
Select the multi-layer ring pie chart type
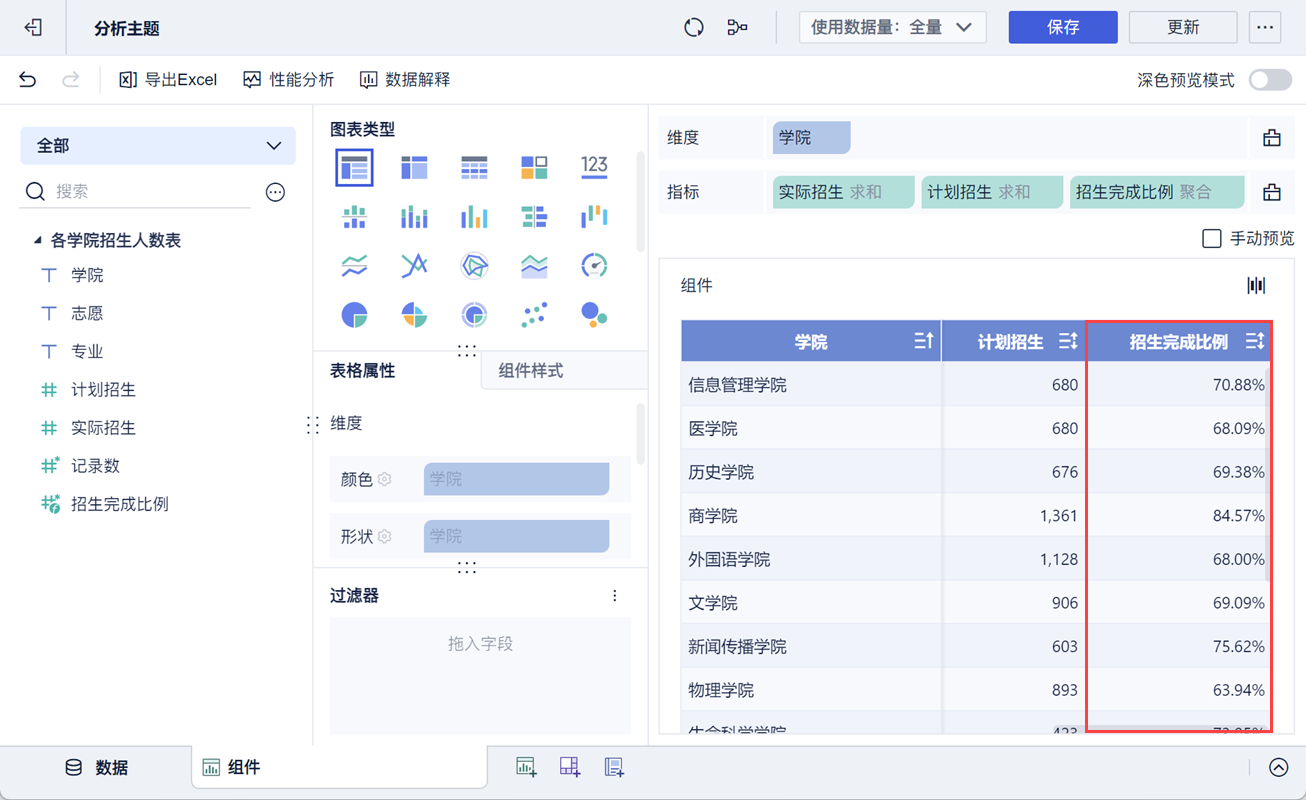(474, 315)
